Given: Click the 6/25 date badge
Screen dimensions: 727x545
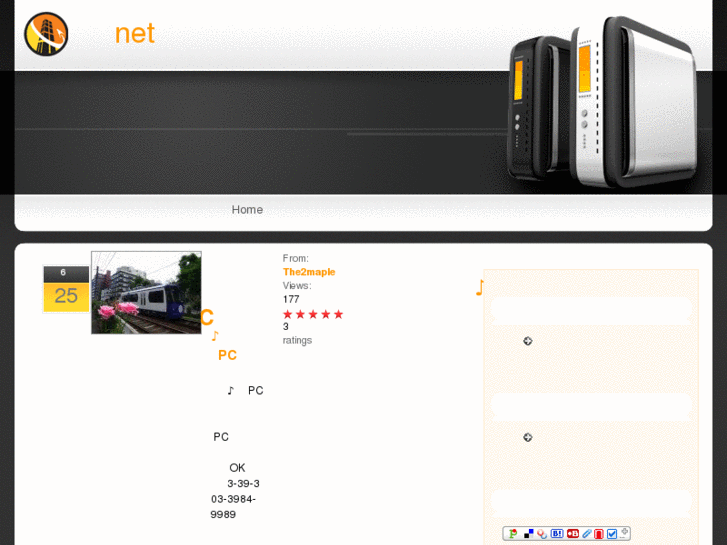Looking at the screenshot, I should pyautogui.click(x=66, y=289).
